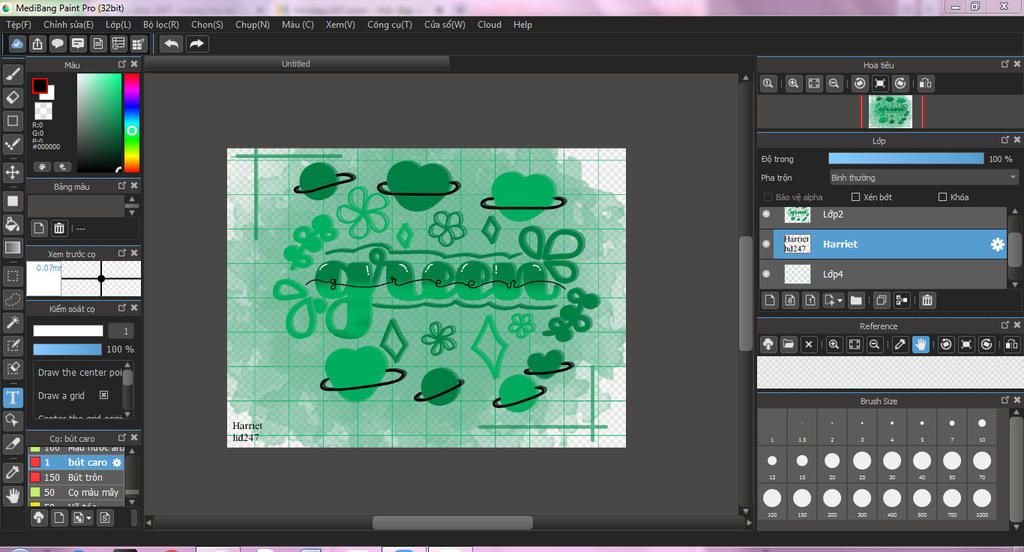The height and width of the screenshot is (552, 1024).
Task: Select the Divide frame tool
Action: pos(12,444)
